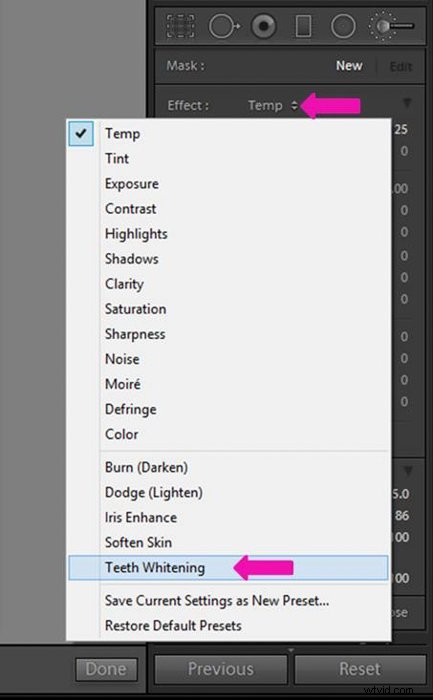
Task: Pick the Soften Skin preset
Action: [x=138, y=542]
